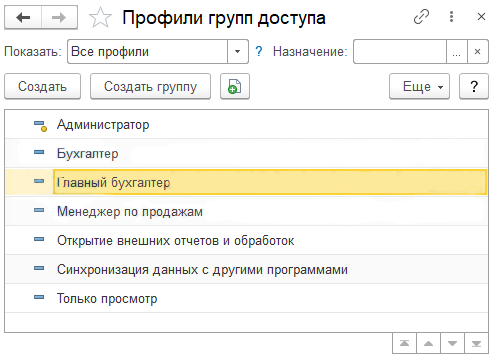The image size is (501, 360).
Task: Add to favorites with the star icon
Action: coord(100,18)
